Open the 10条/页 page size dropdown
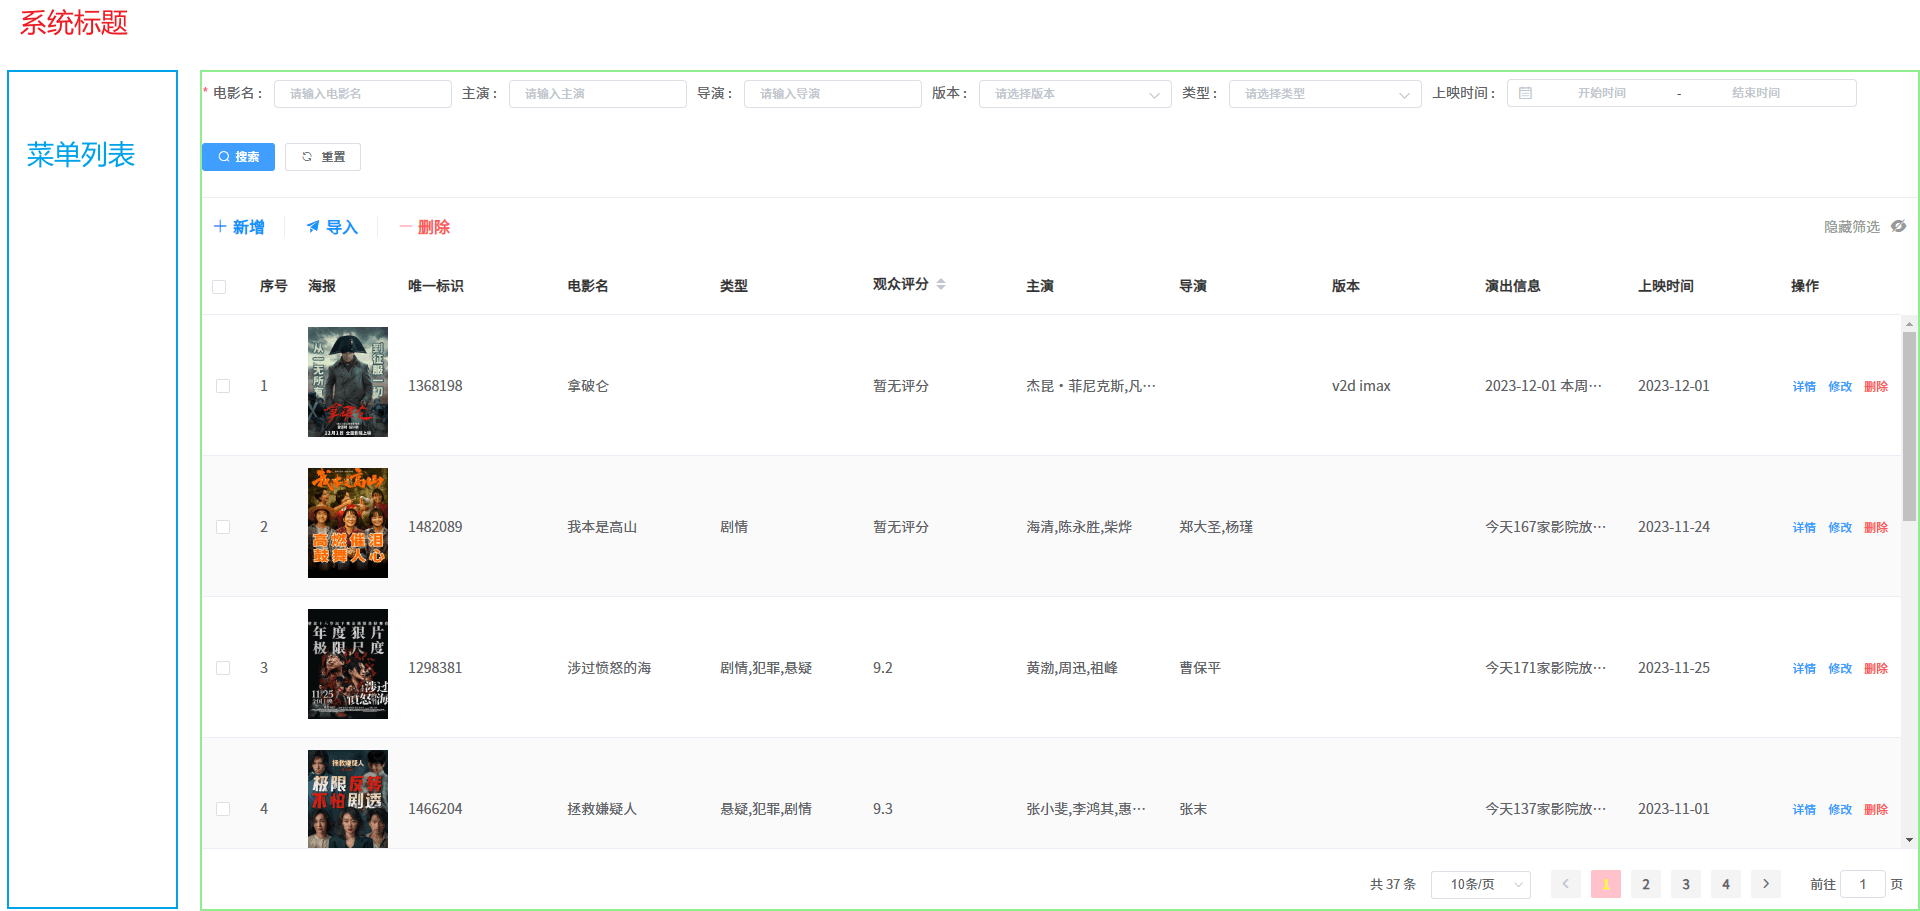The width and height of the screenshot is (1920, 911). tap(1481, 884)
